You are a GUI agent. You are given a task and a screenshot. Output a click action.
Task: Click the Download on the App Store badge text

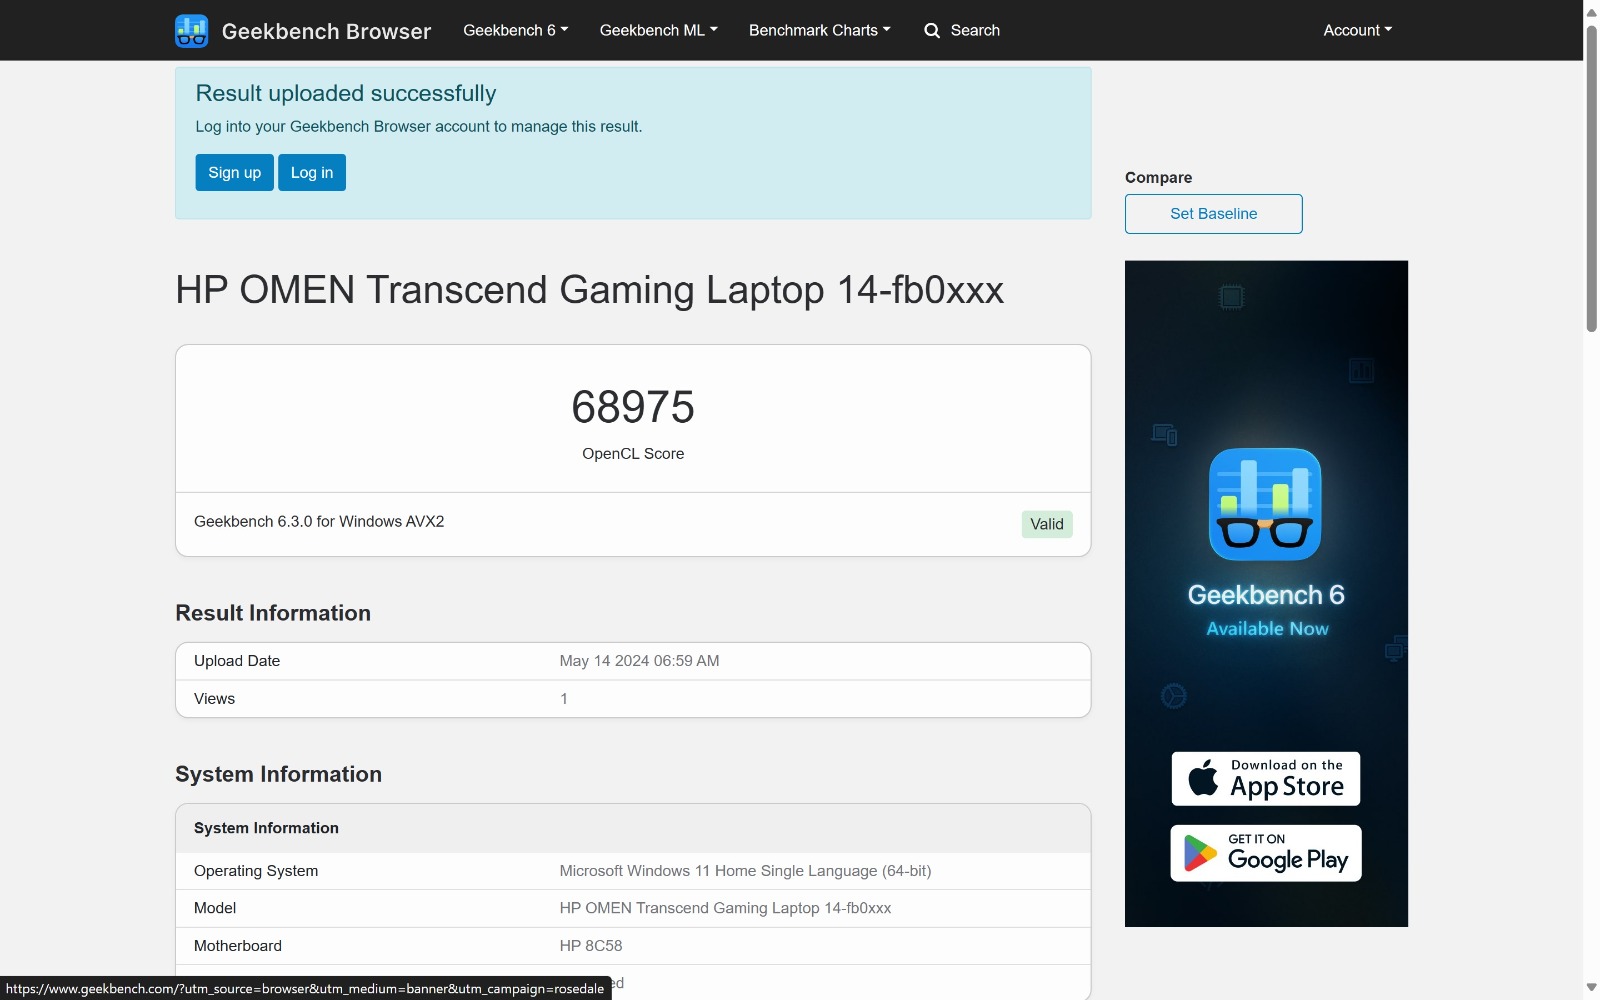1286,778
